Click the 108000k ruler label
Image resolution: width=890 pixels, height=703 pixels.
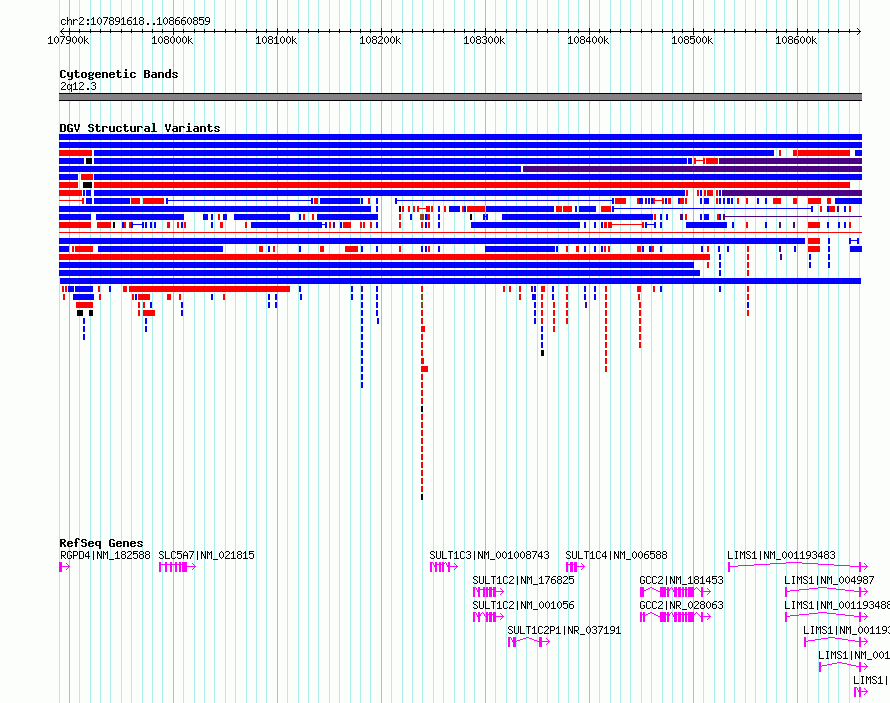(x=172, y=40)
